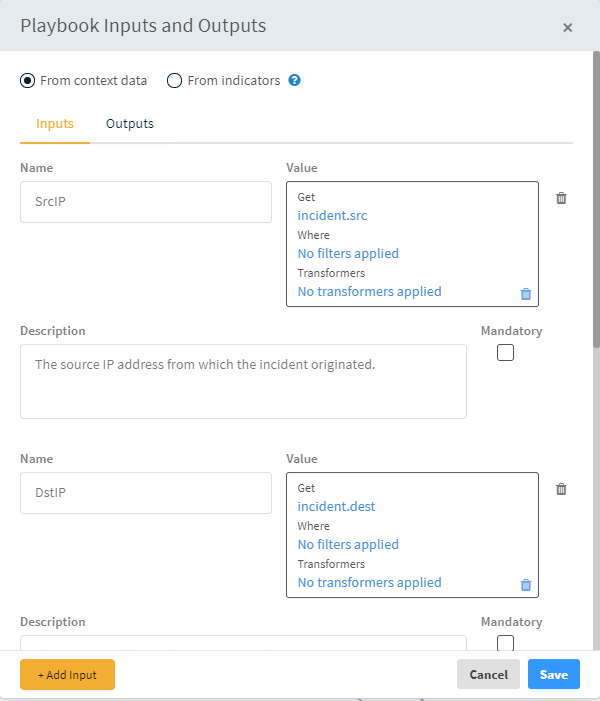
Task: Choose the From indicators radio button
Action: 175,81
